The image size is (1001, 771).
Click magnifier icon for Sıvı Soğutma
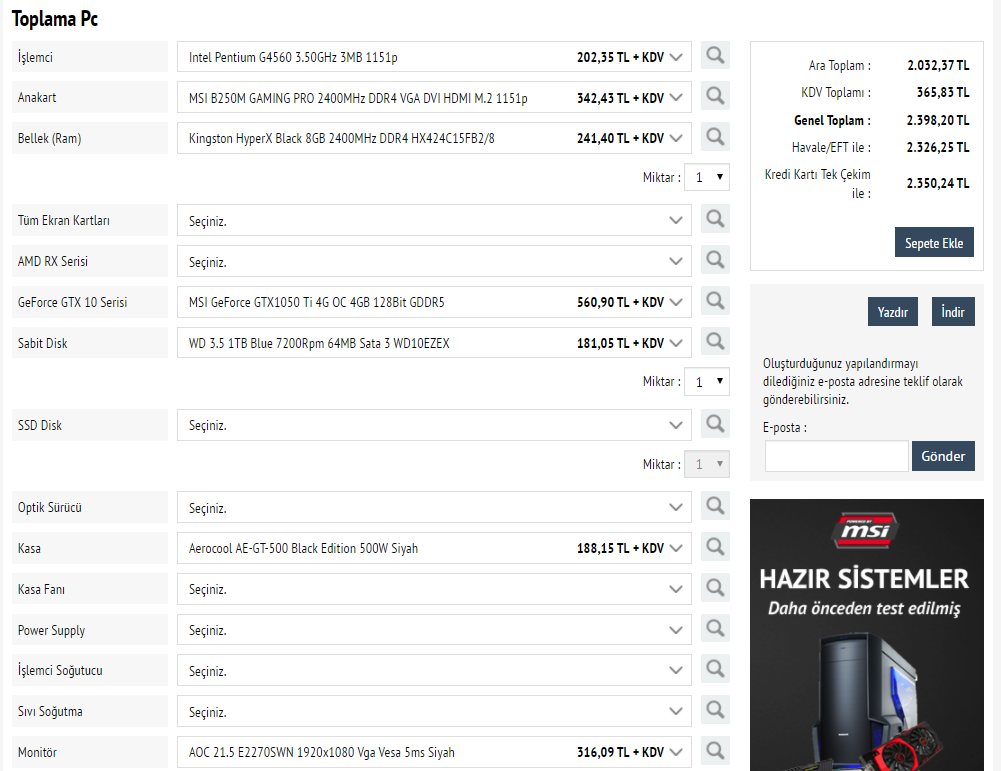(715, 710)
